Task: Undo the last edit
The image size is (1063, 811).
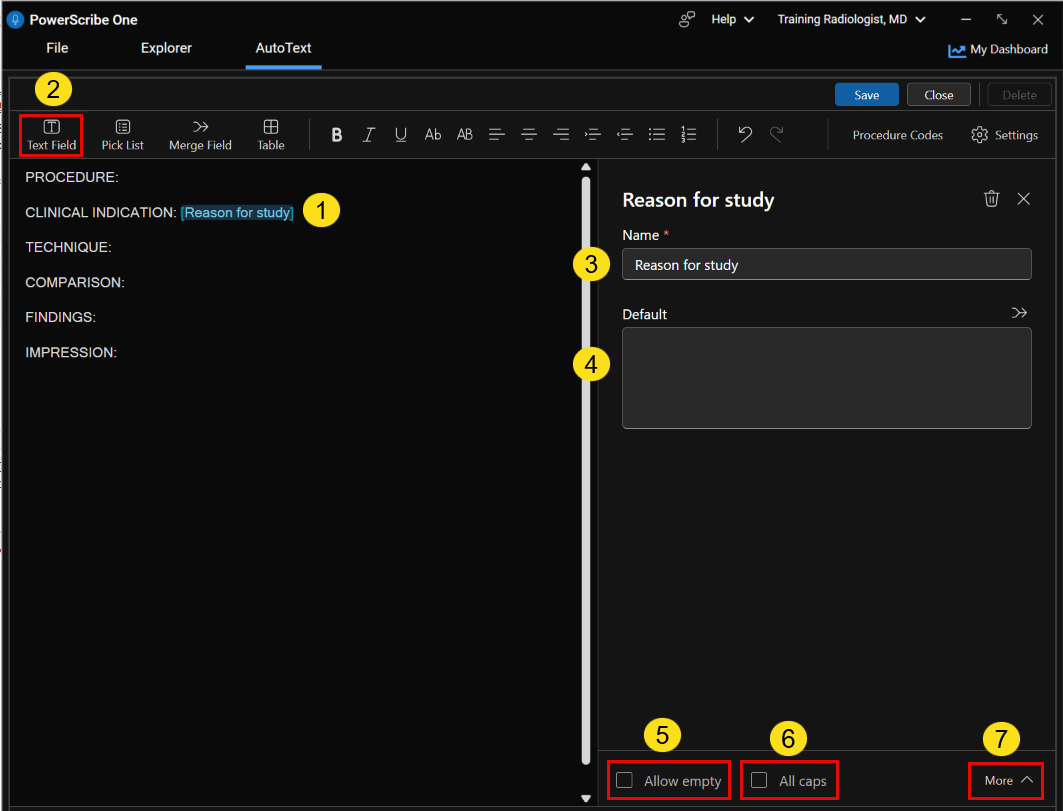Action: [745, 134]
